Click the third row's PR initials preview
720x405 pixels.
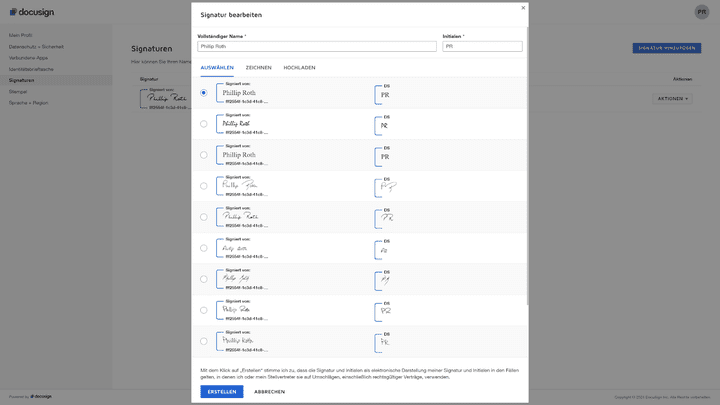point(385,157)
